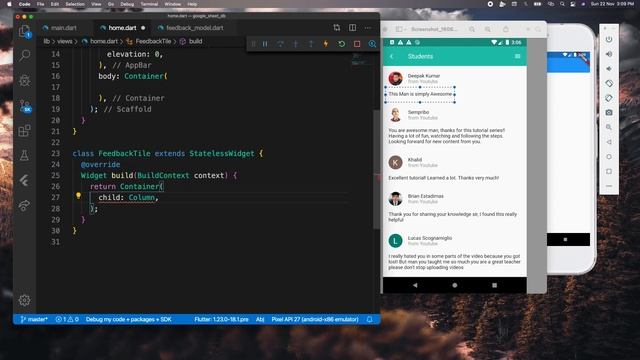
Task: Switch to feedback_model.dart tab
Action: click(x=195, y=28)
